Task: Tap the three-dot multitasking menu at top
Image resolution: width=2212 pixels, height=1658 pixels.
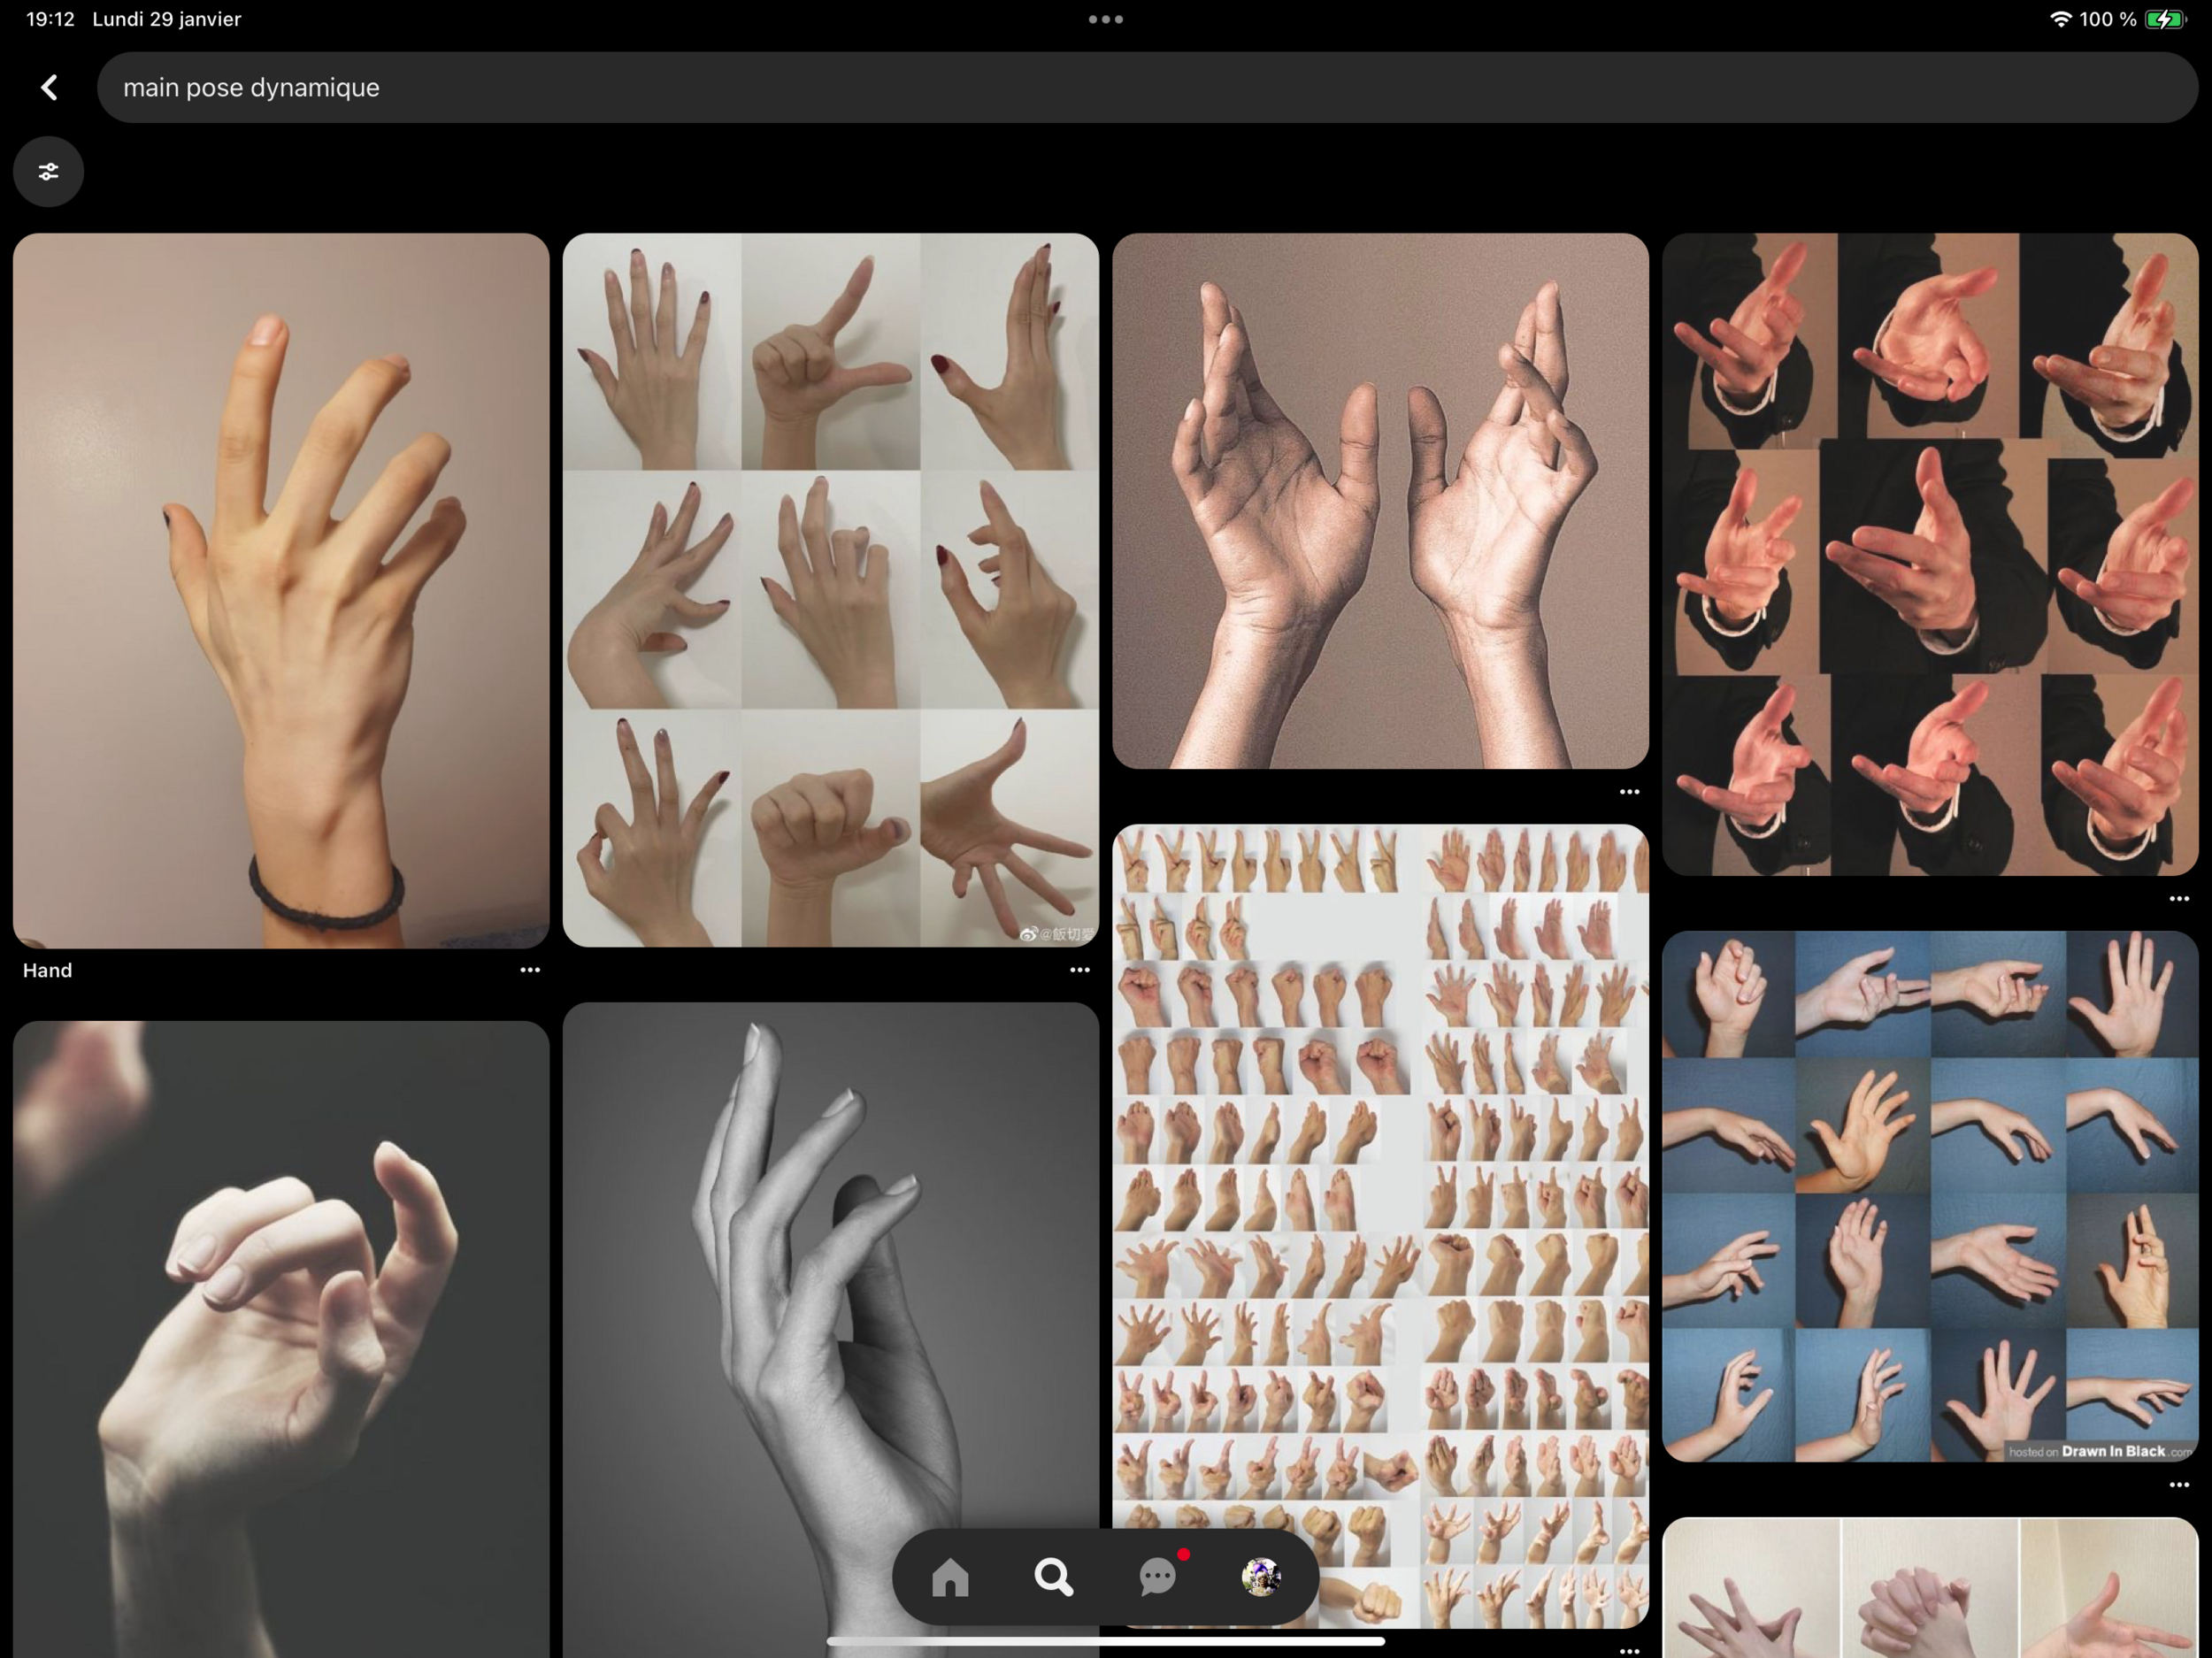Action: (x=1105, y=19)
